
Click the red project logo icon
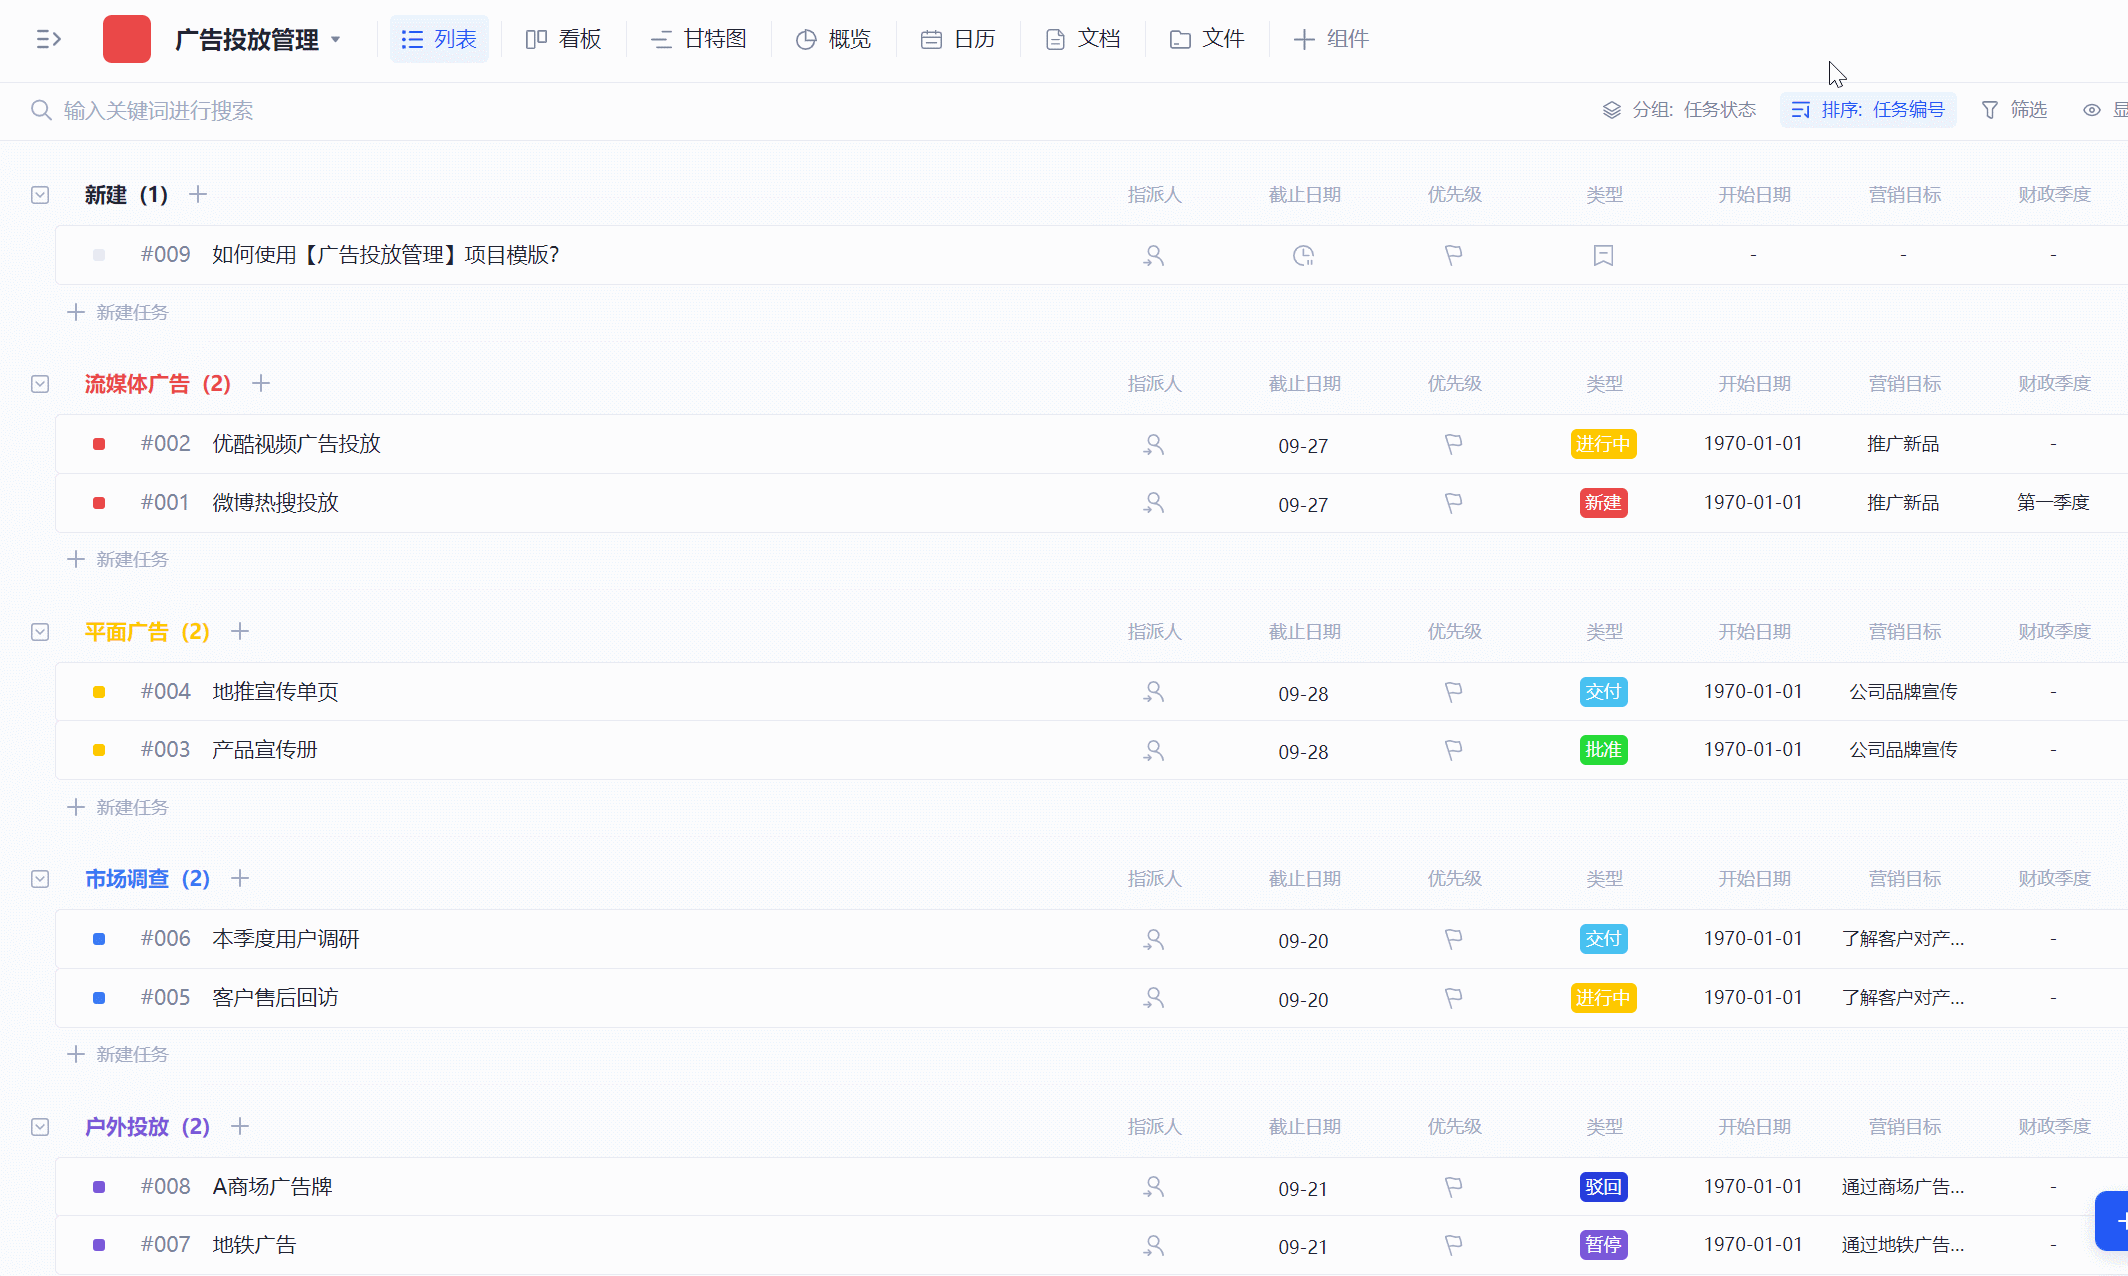click(x=127, y=39)
